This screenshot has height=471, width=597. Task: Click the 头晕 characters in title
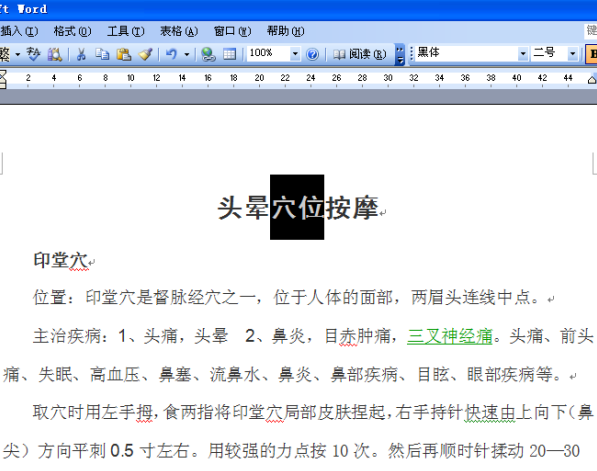(x=243, y=208)
